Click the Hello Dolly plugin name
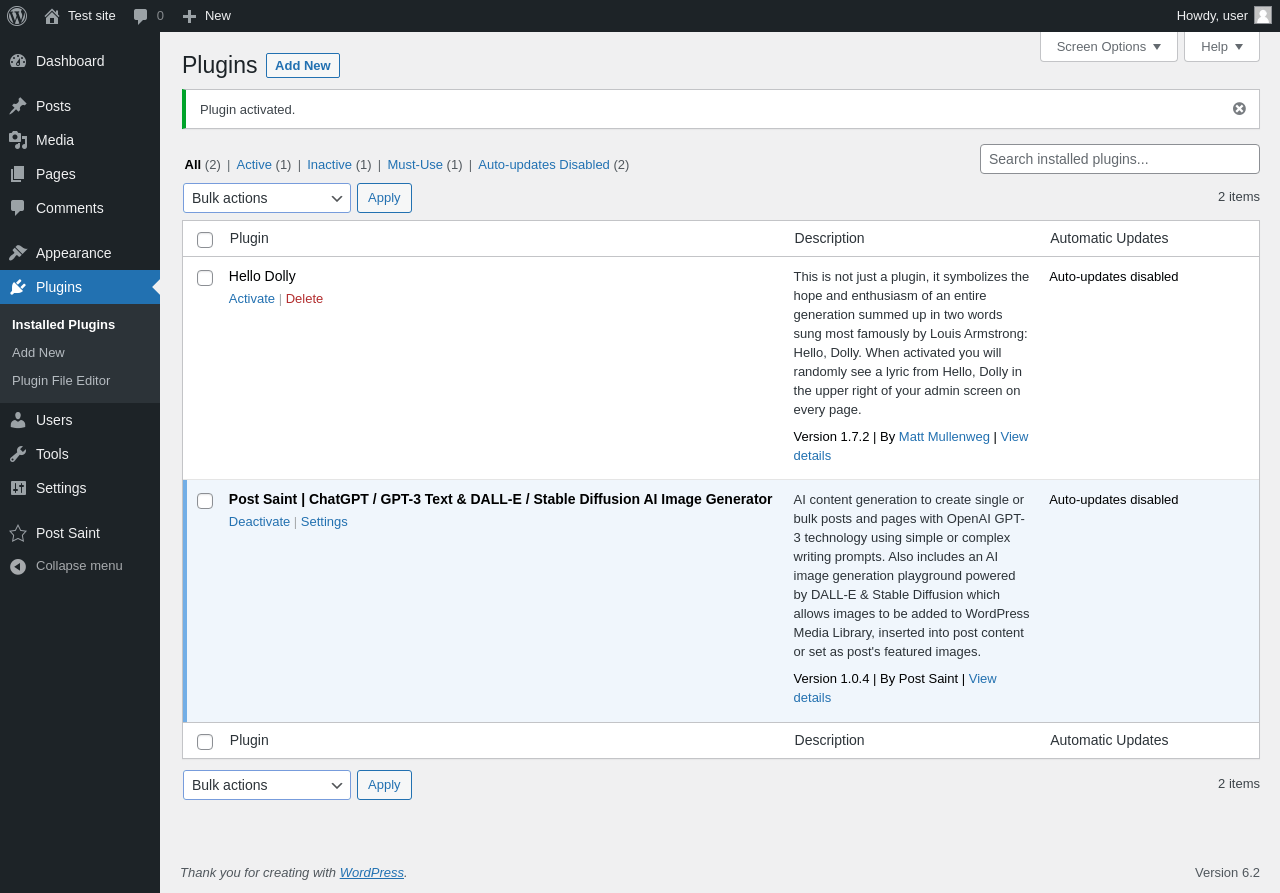This screenshot has width=1280, height=893. click(262, 276)
